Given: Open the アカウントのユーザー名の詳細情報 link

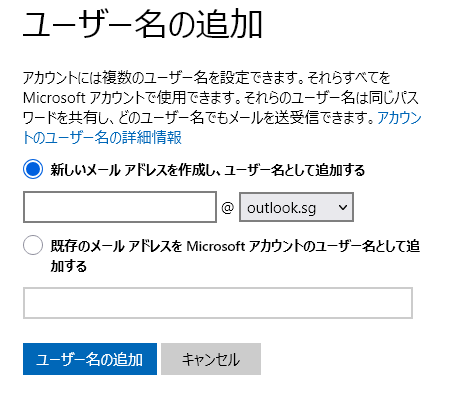Looking at the screenshot, I should tap(102, 137).
